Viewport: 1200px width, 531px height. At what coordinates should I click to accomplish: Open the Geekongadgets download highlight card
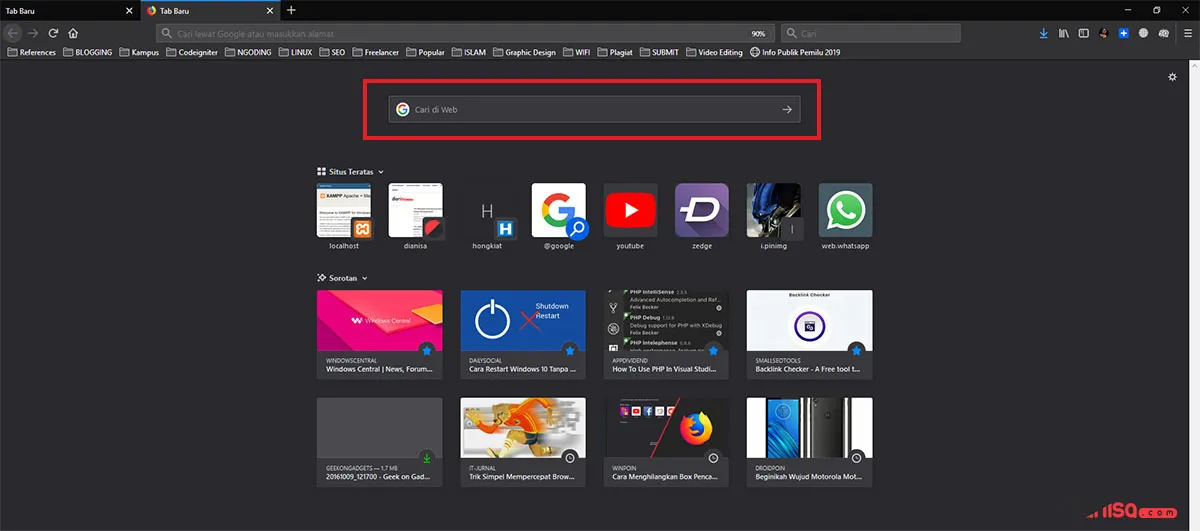pyautogui.click(x=379, y=442)
